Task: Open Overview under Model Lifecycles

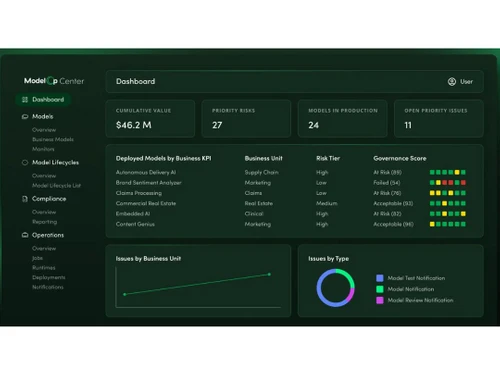Action: pos(44,176)
